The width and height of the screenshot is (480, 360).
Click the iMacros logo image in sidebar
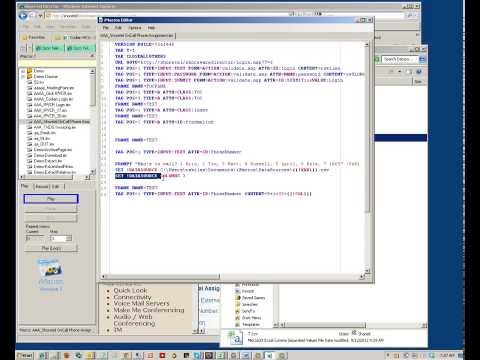tap(50, 275)
